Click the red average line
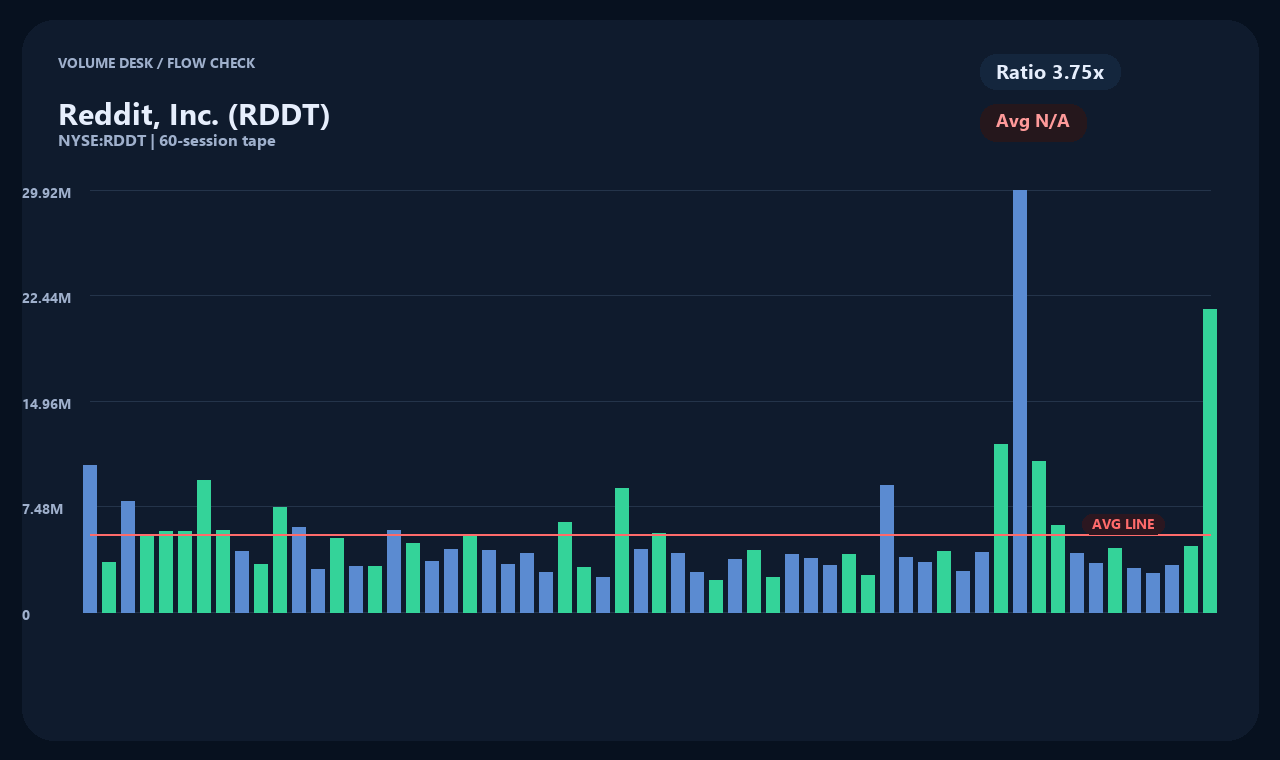The height and width of the screenshot is (760, 1280). click(x=650, y=535)
